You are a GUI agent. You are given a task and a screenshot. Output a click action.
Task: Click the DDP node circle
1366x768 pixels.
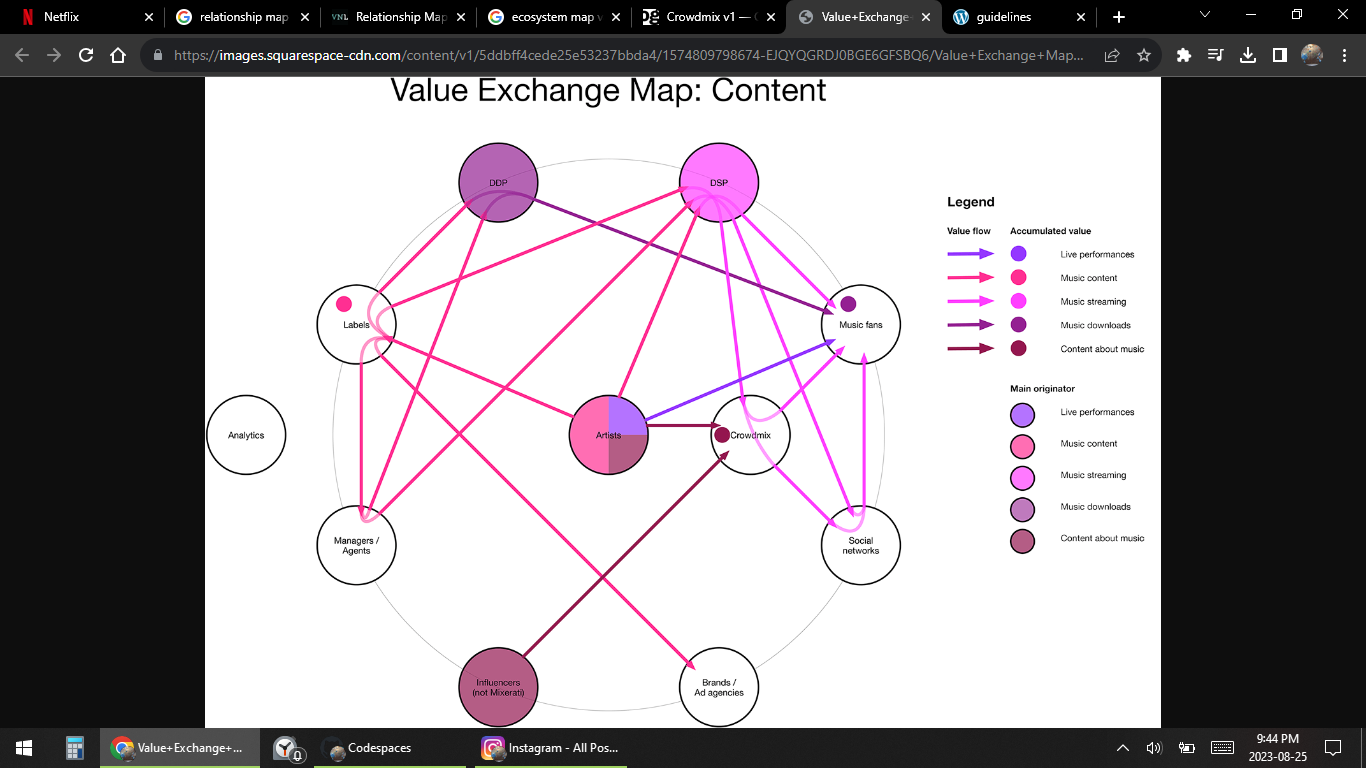coord(498,183)
